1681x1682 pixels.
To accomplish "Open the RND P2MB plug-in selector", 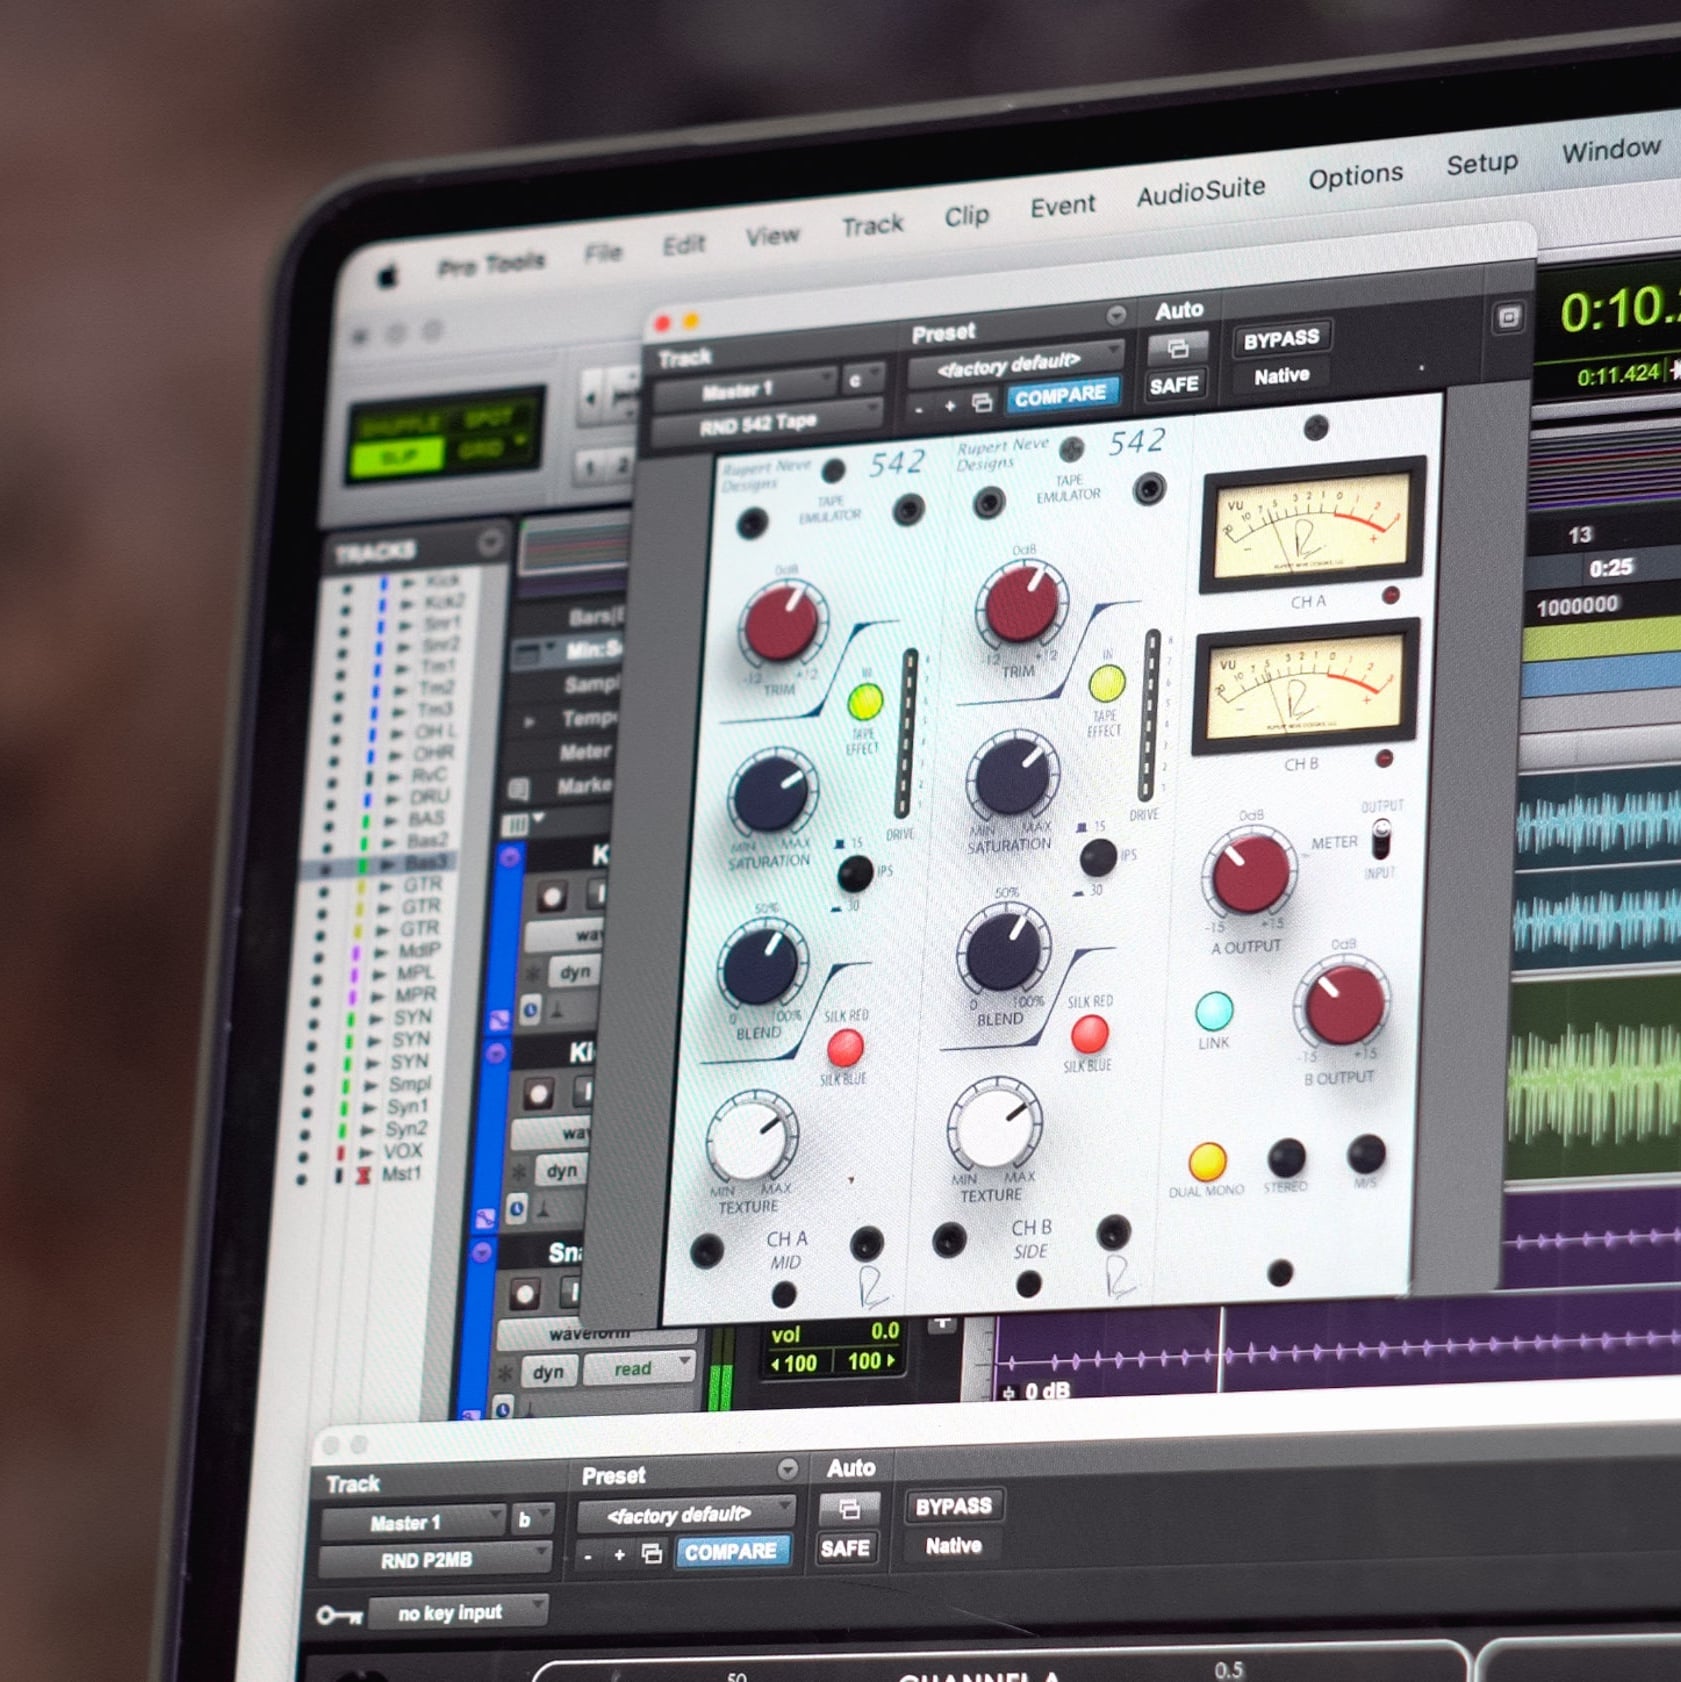I will tap(436, 1560).
